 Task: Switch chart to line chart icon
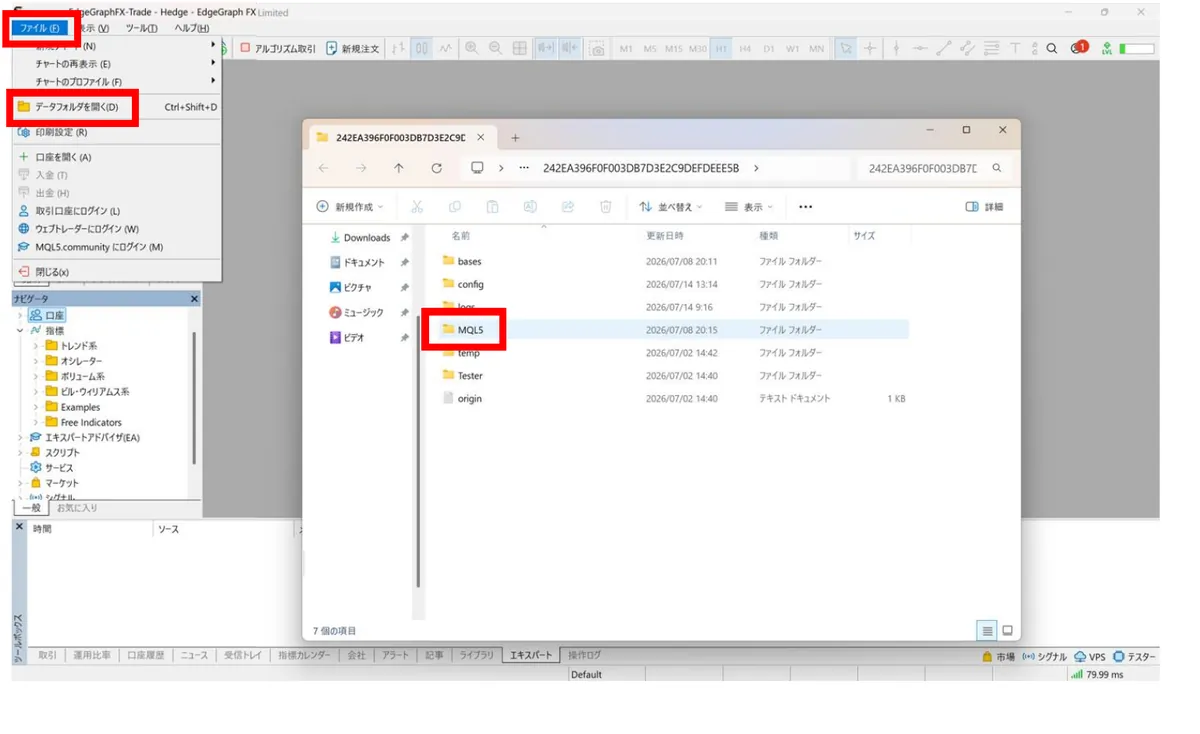click(446, 48)
